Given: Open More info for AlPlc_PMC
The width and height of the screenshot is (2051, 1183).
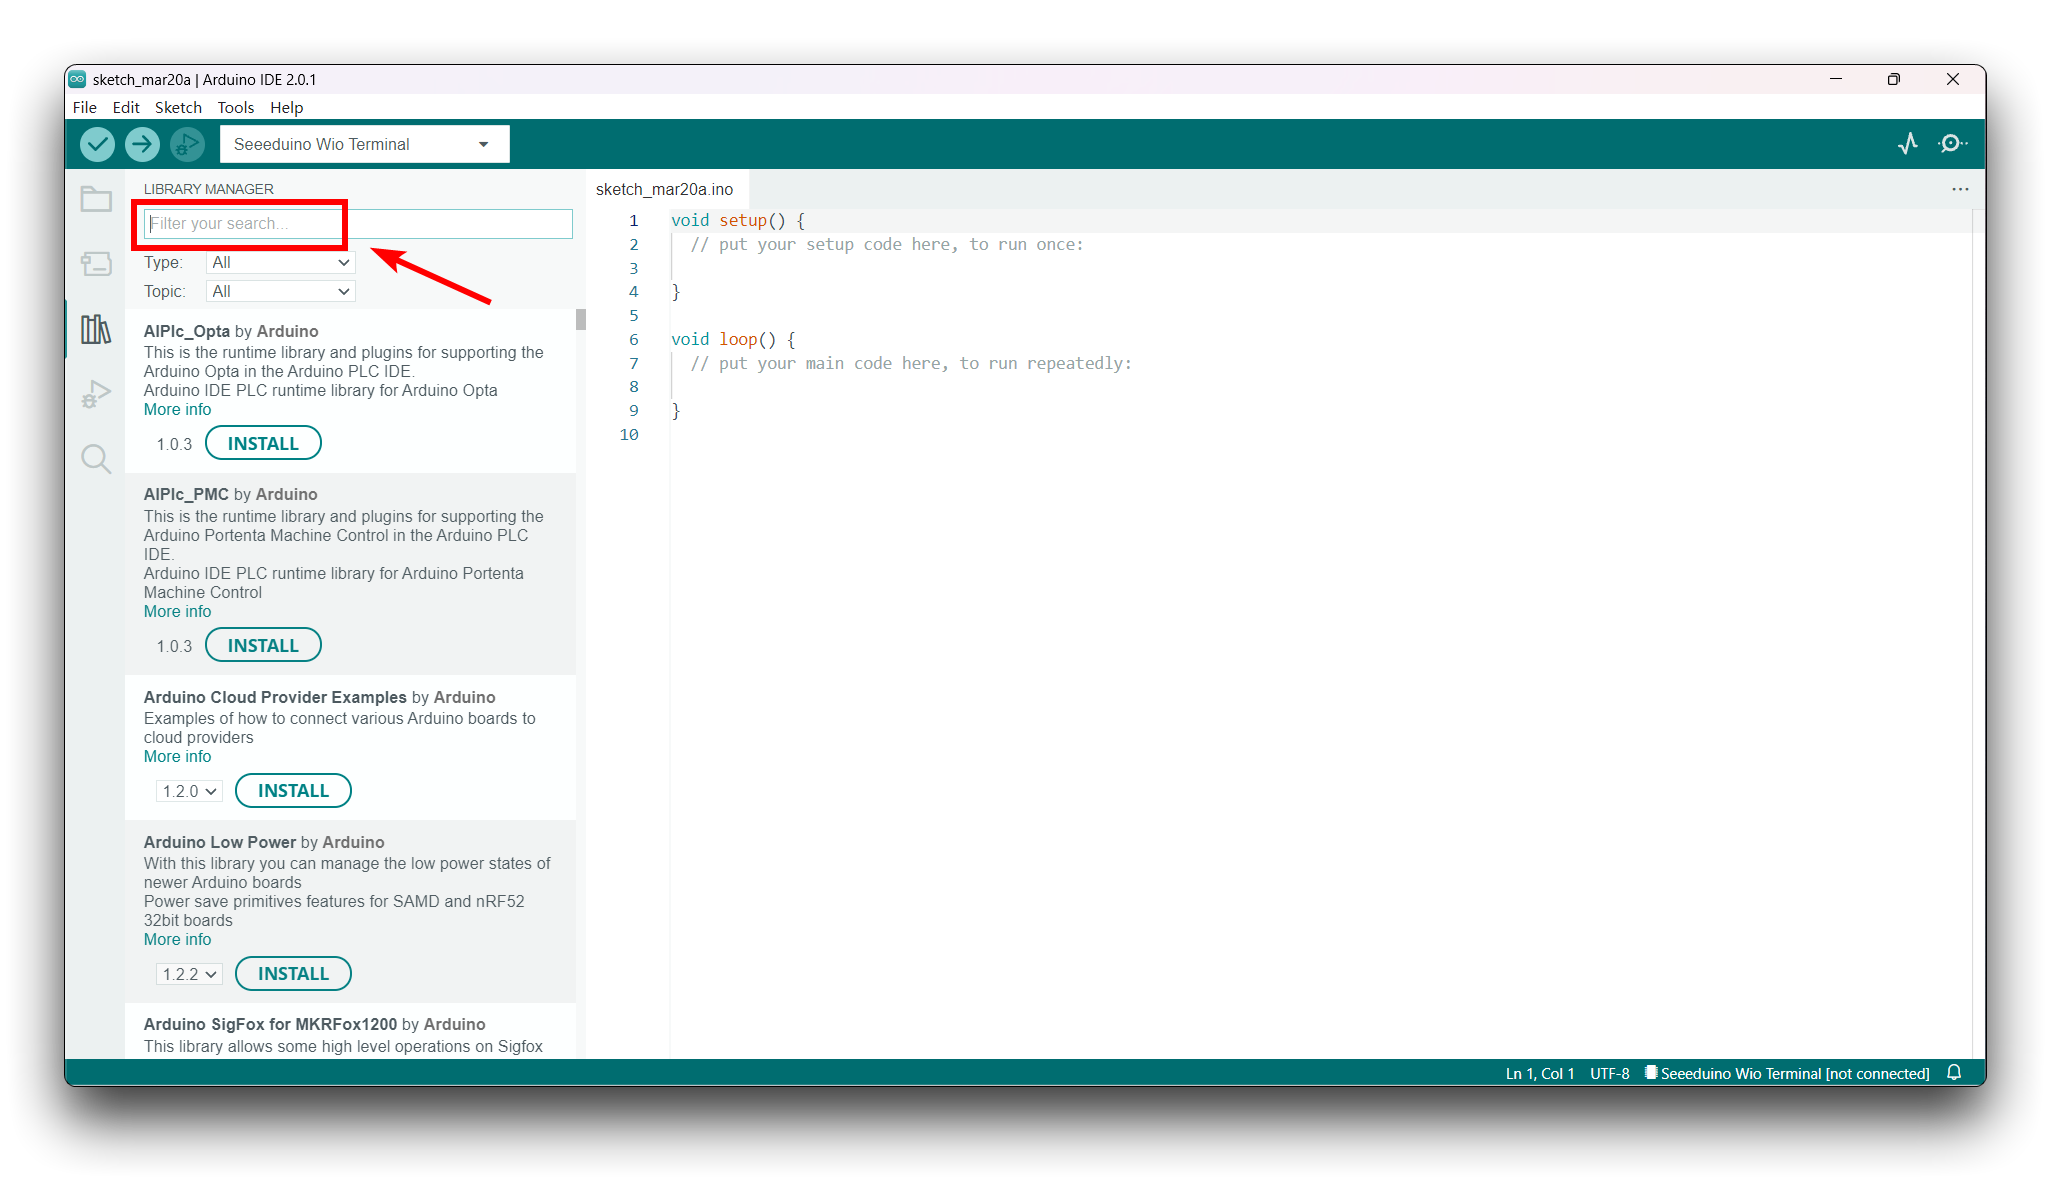Looking at the screenshot, I should pos(177,611).
